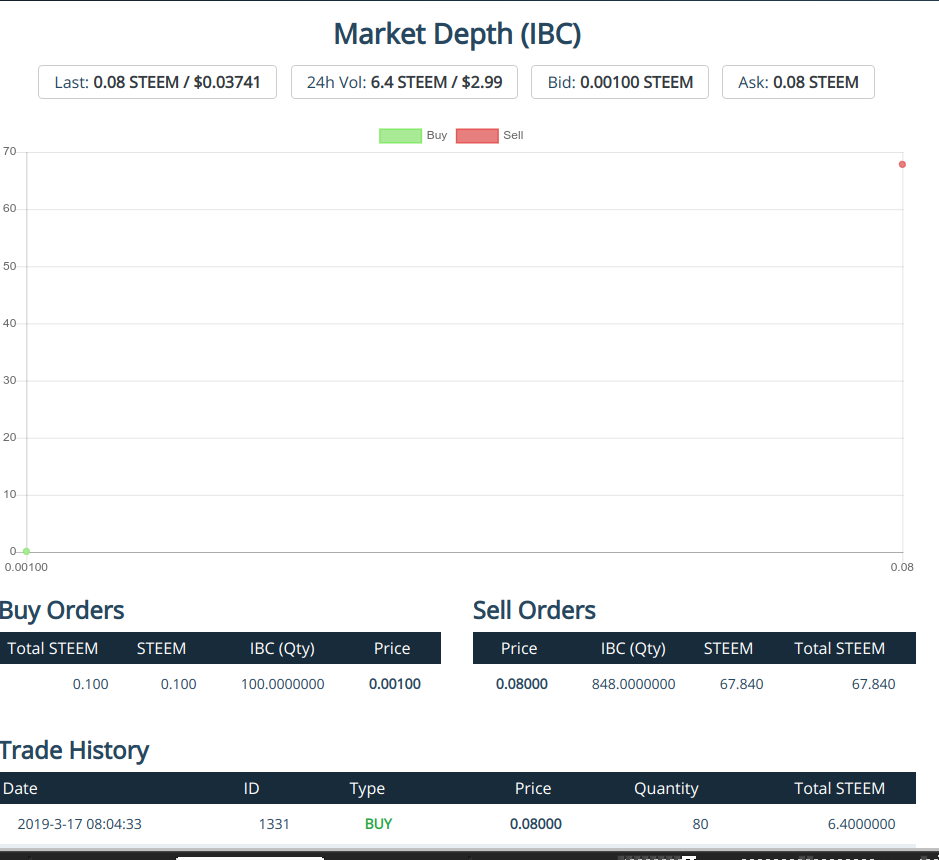Image resolution: width=939 pixels, height=860 pixels.
Task: Click Trade History Type column header
Action: [367, 789]
